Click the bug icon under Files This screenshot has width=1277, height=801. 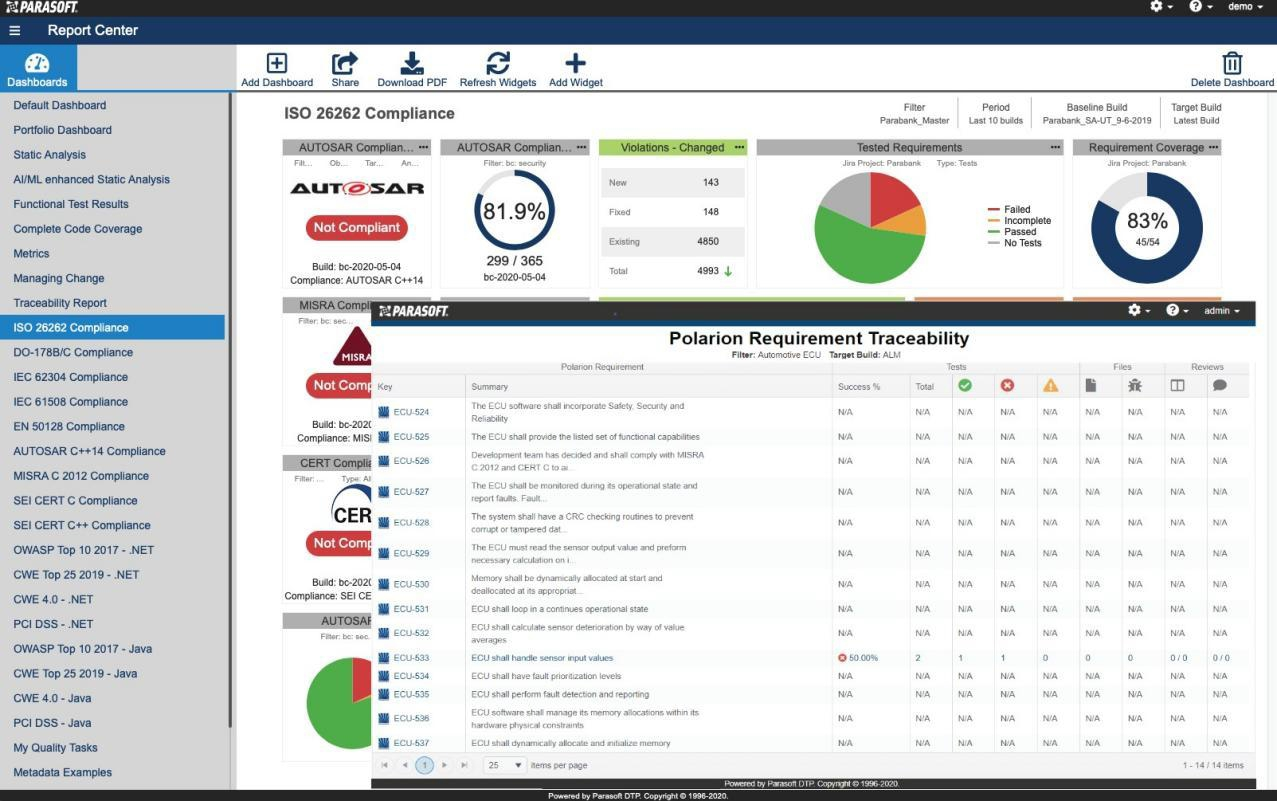pyautogui.click(x=1135, y=385)
